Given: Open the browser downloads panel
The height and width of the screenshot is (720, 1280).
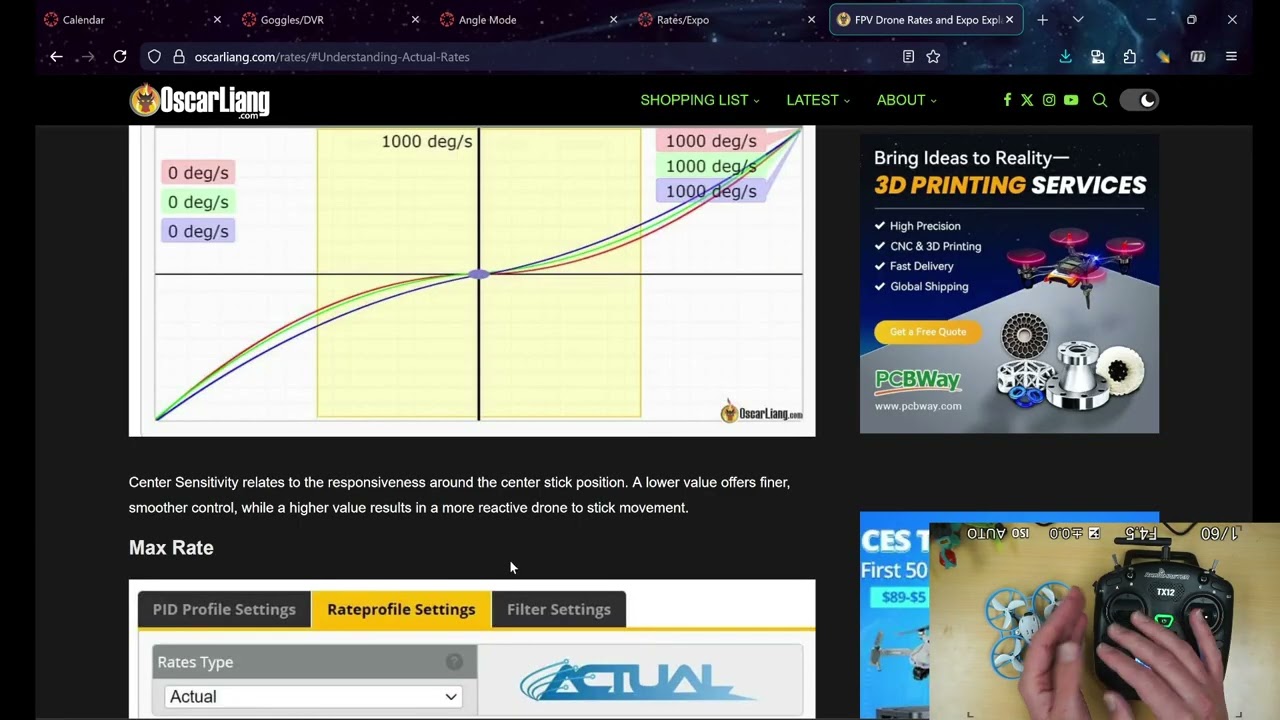Looking at the screenshot, I should pyautogui.click(x=1065, y=57).
